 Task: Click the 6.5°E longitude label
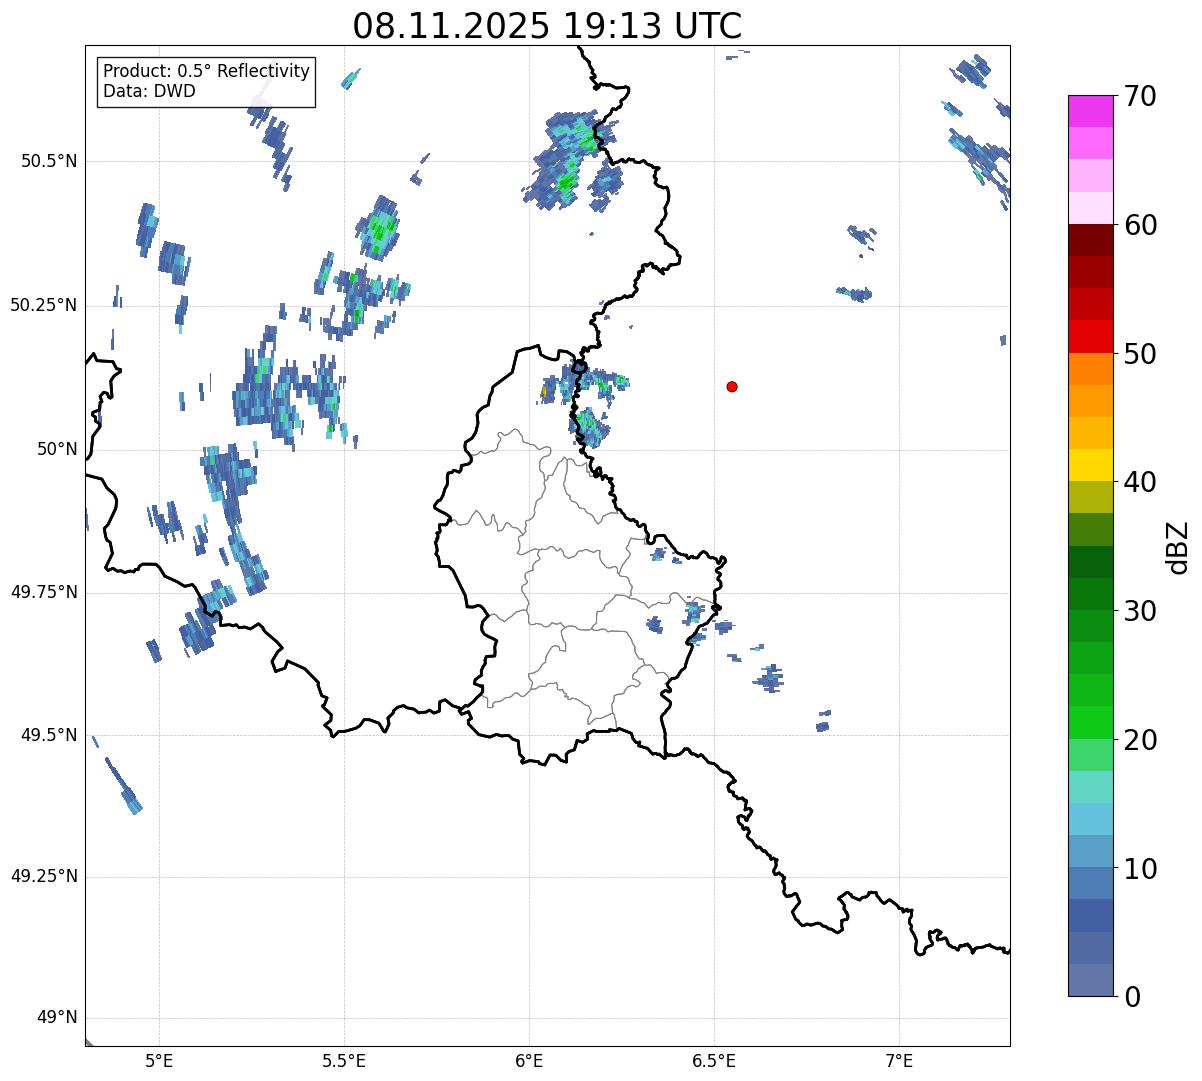coord(714,1060)
